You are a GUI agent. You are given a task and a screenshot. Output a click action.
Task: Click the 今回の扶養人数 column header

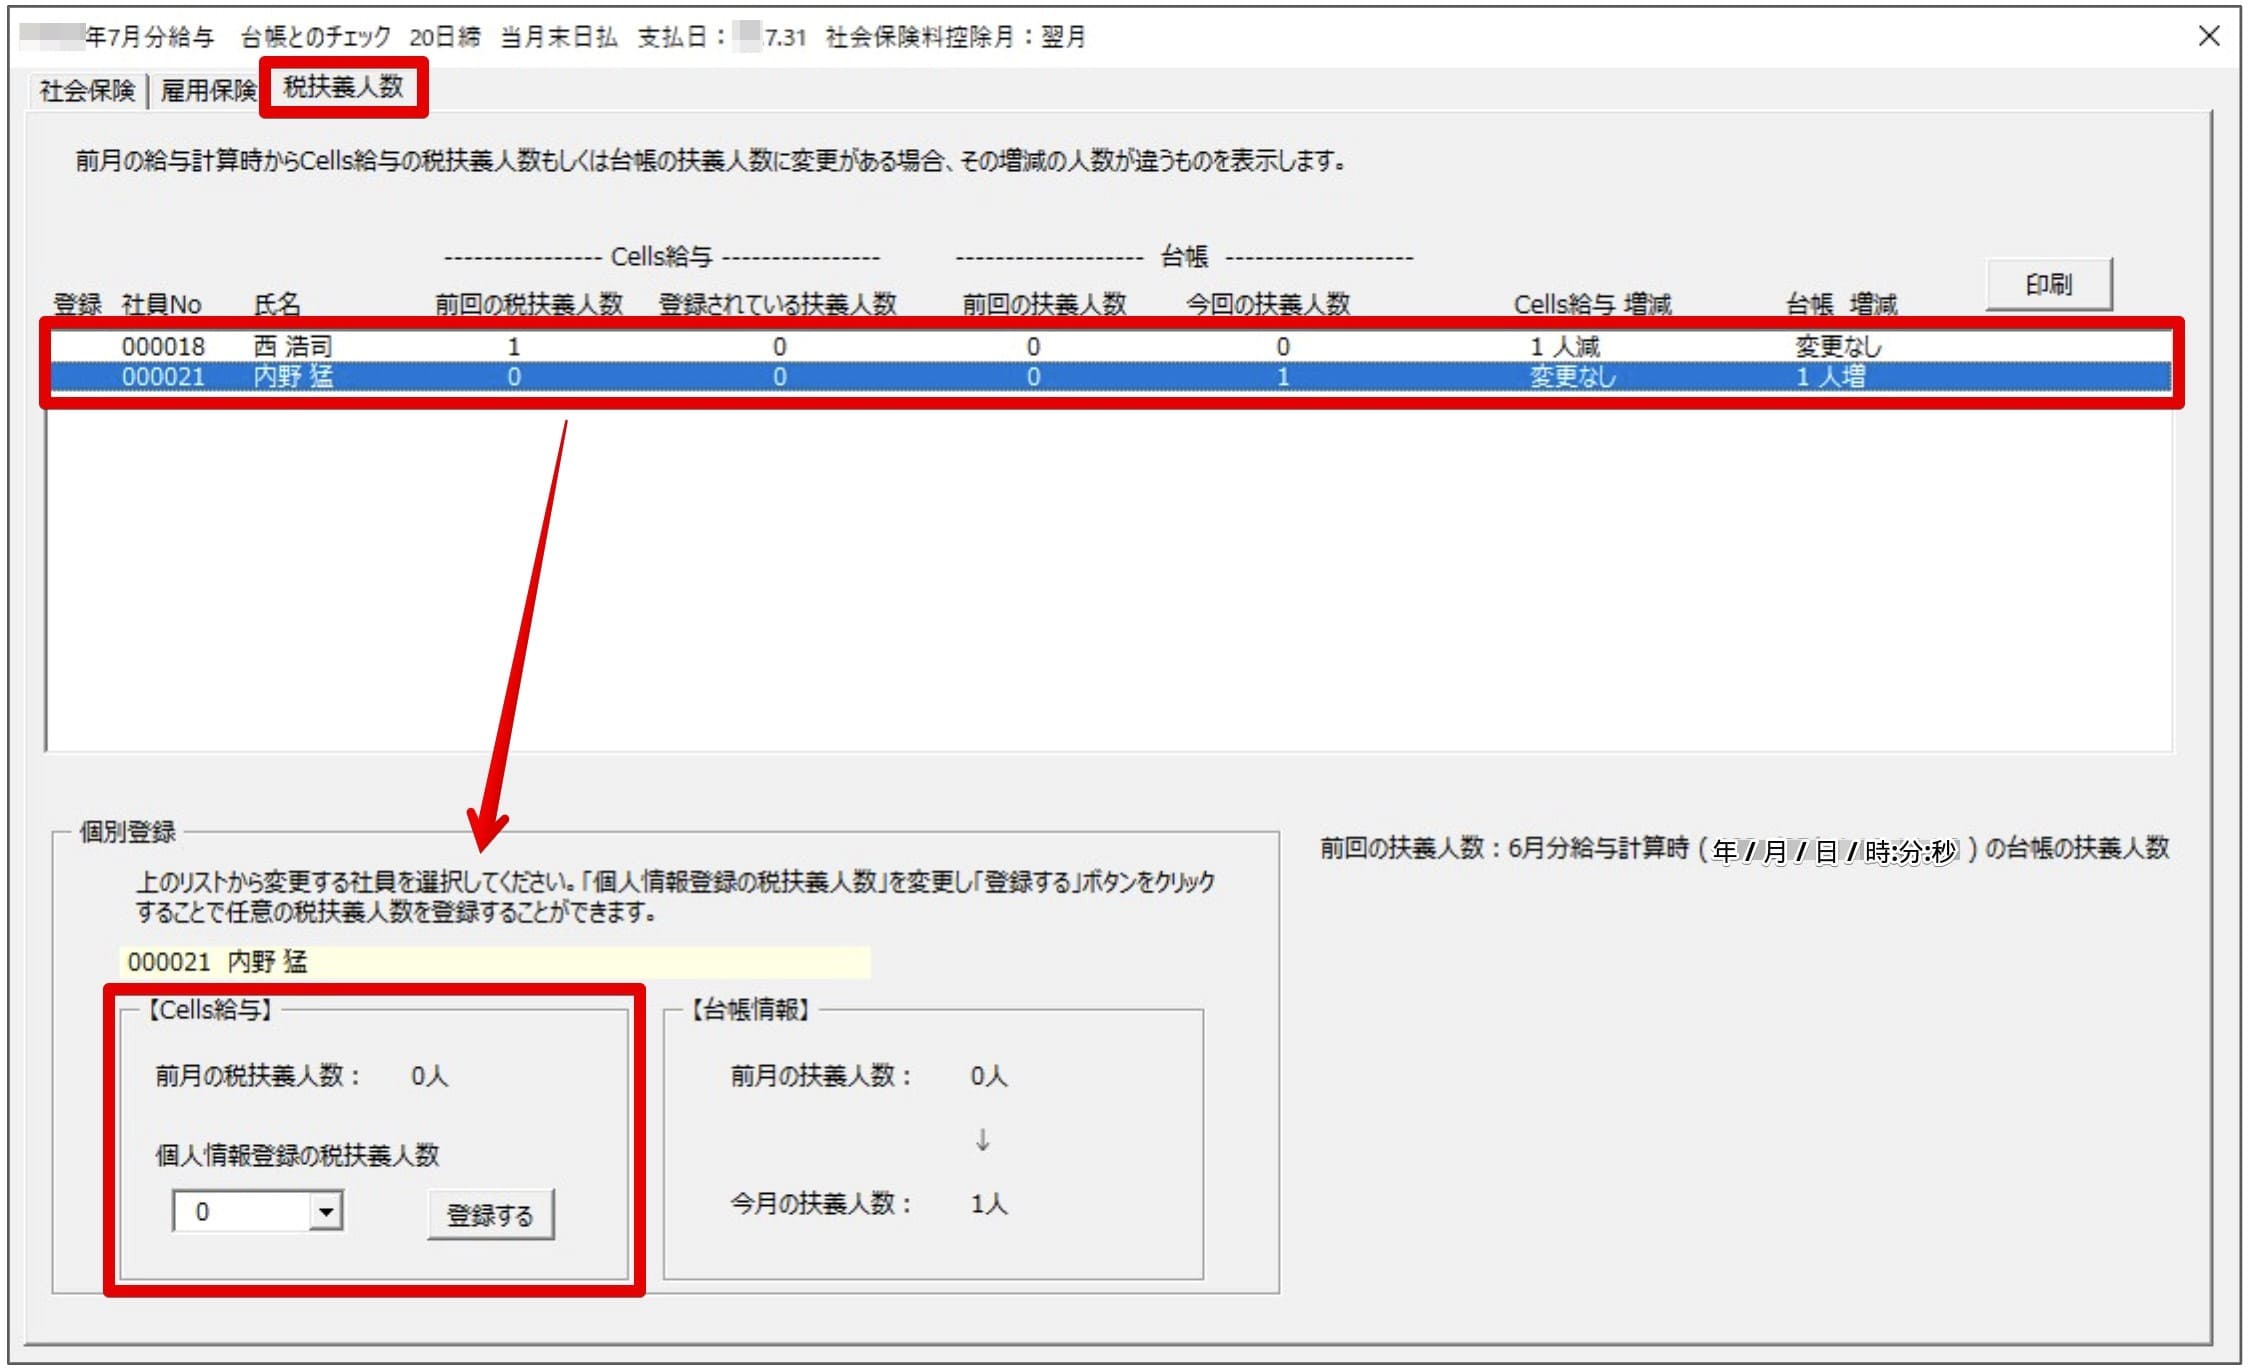(x=1268, y=304)
